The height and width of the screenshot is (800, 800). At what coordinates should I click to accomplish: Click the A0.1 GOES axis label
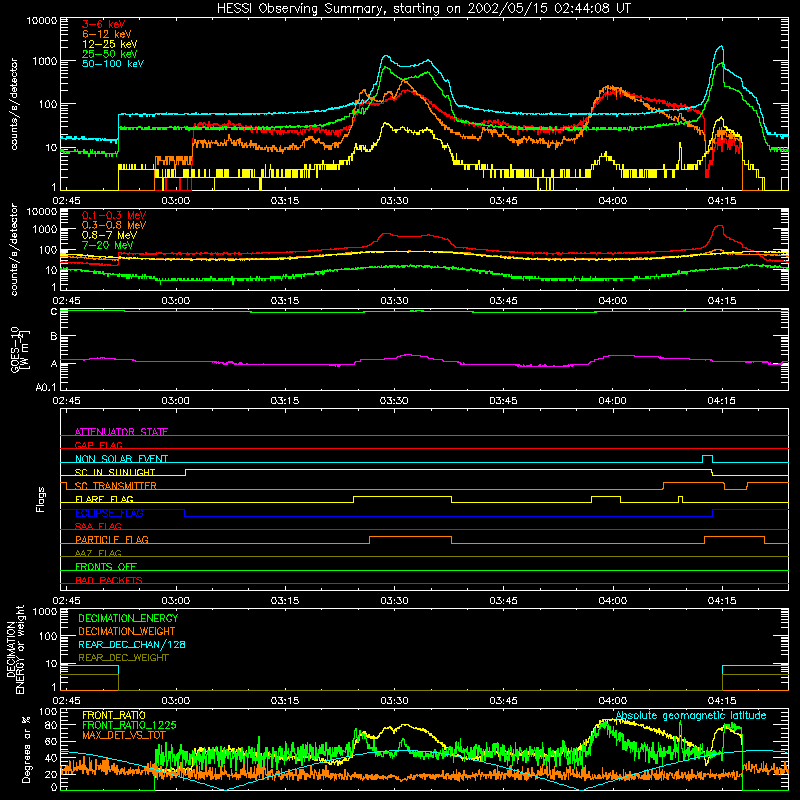pos(46,387)
